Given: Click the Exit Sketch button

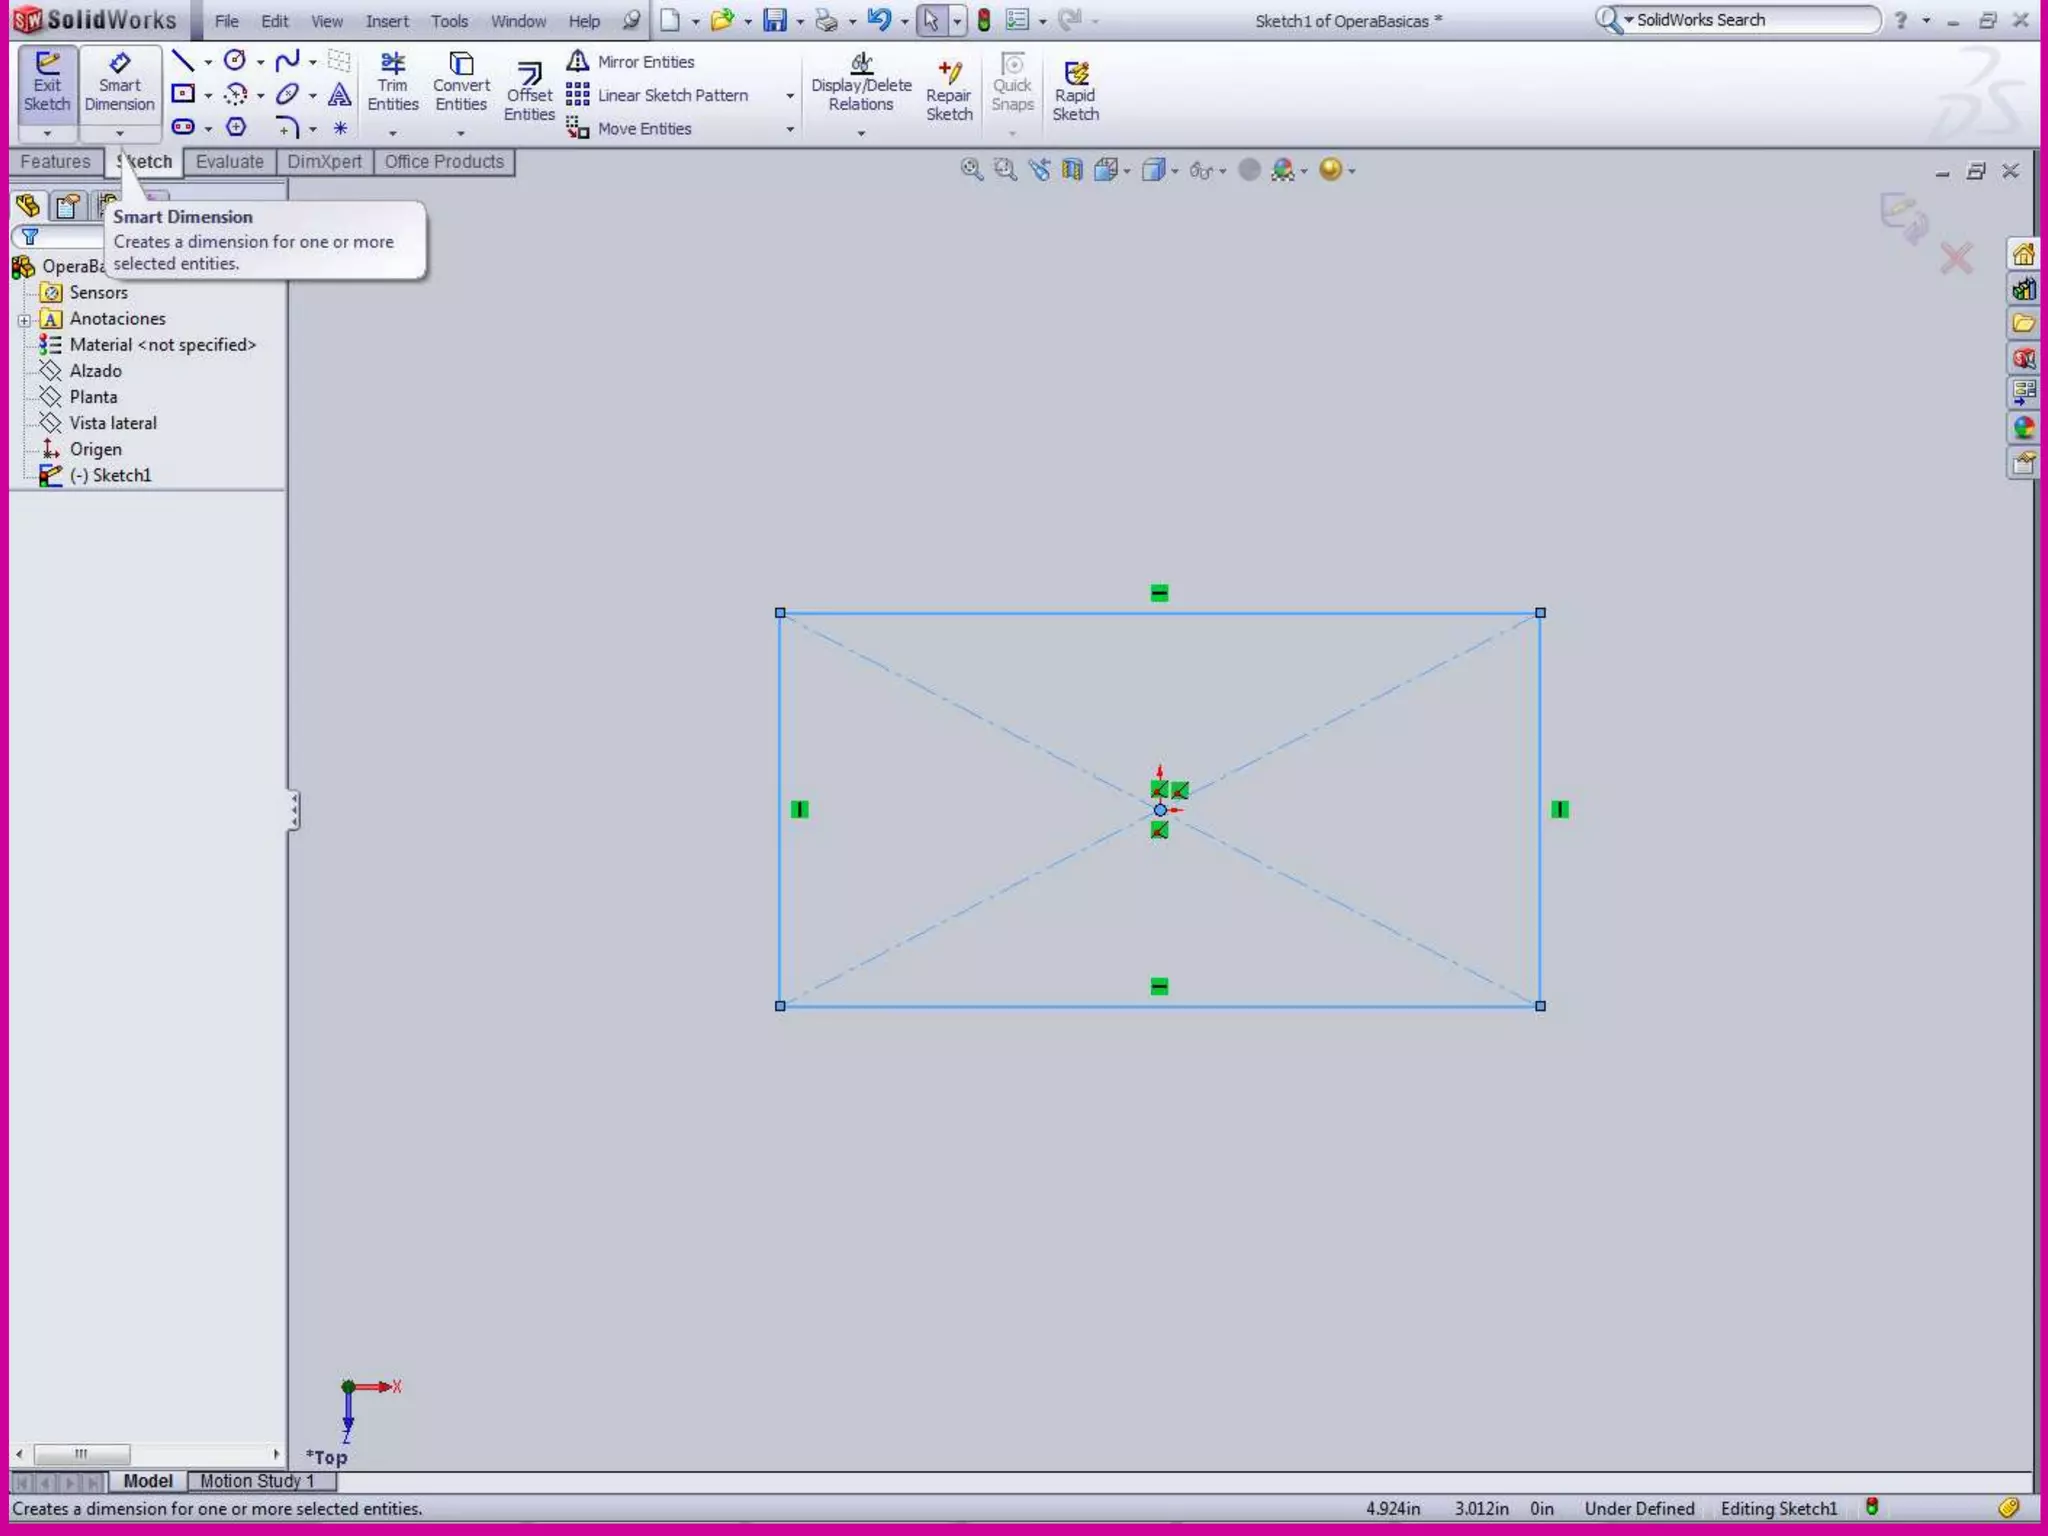Looking at the screenshot, I should pyautogui.click(x=46, y=83).
